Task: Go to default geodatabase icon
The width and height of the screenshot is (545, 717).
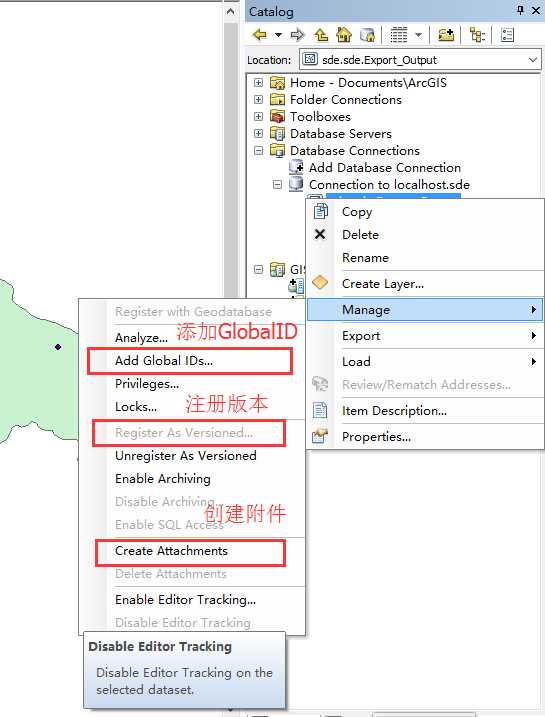Action: point(368,35)
